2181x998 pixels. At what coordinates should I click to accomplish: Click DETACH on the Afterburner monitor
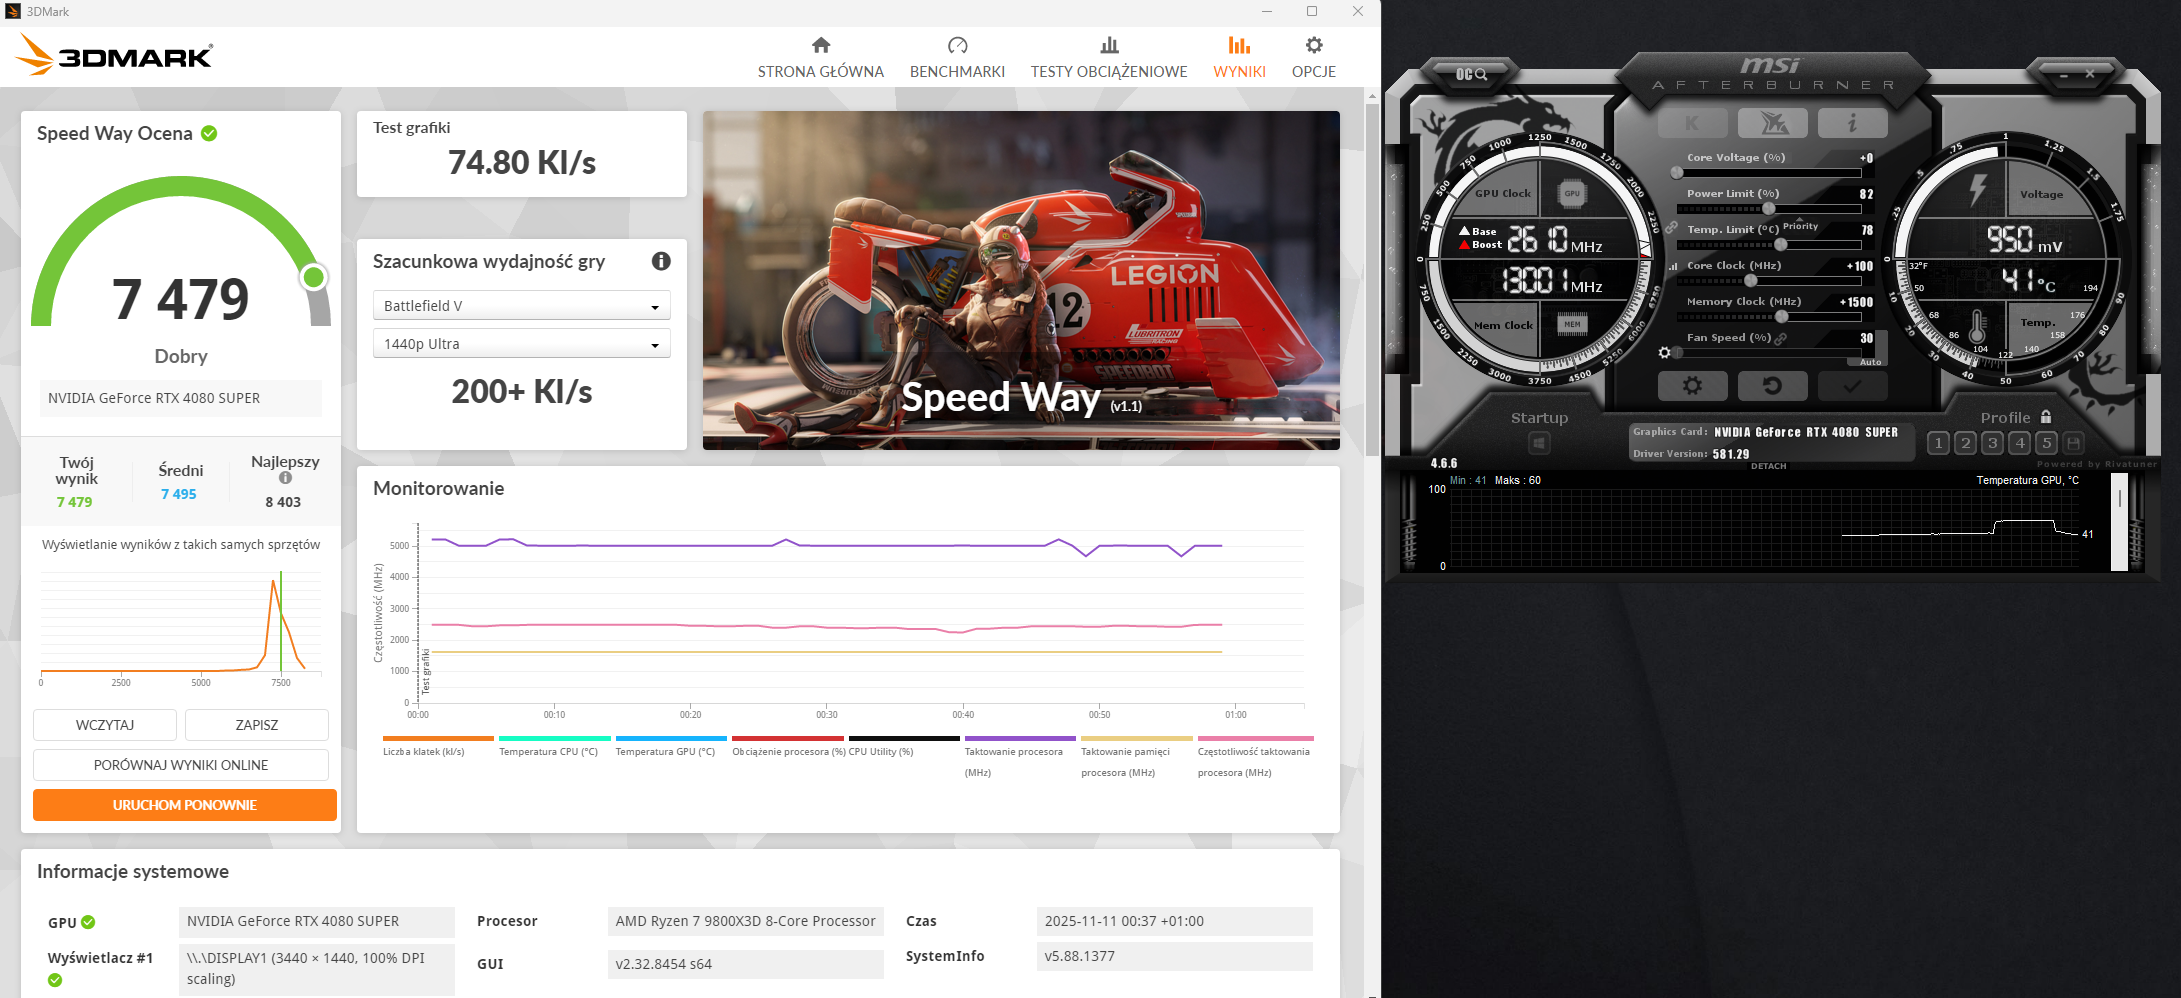[1768, 466]
